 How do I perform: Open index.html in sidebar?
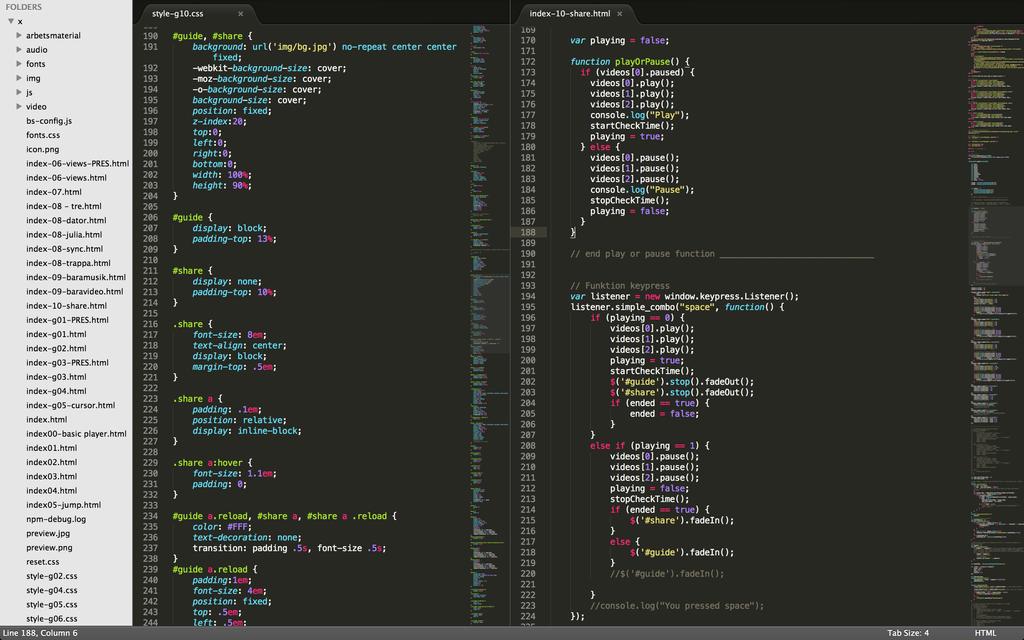46,420
